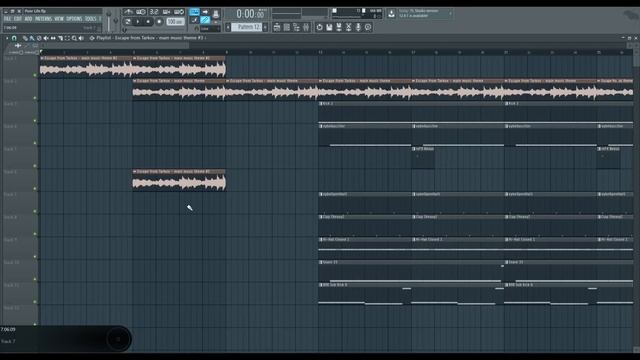Image resolution: width=640 pixels, height=360 pixels.
Task: Select the Playback speaker tool in playlist
Action: [x=81, y=38]
